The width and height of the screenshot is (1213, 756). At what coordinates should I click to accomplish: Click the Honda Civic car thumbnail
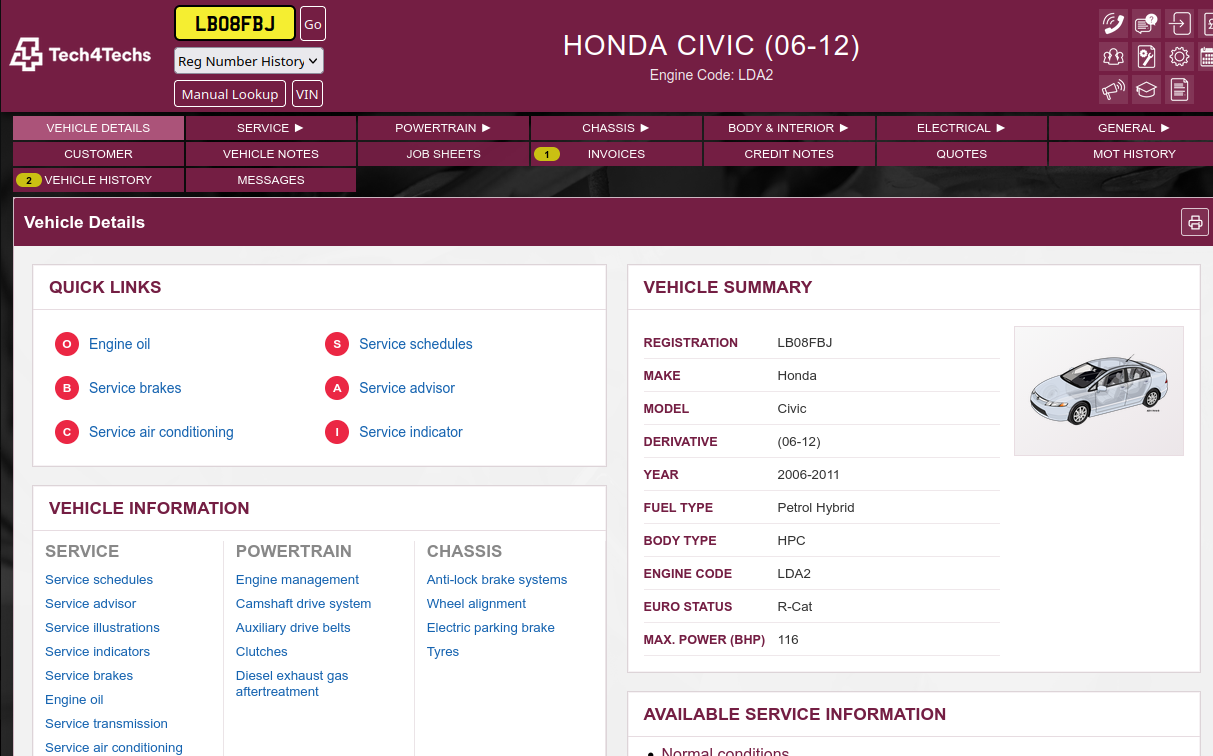pyautogui.click(x=1099, y=391)
